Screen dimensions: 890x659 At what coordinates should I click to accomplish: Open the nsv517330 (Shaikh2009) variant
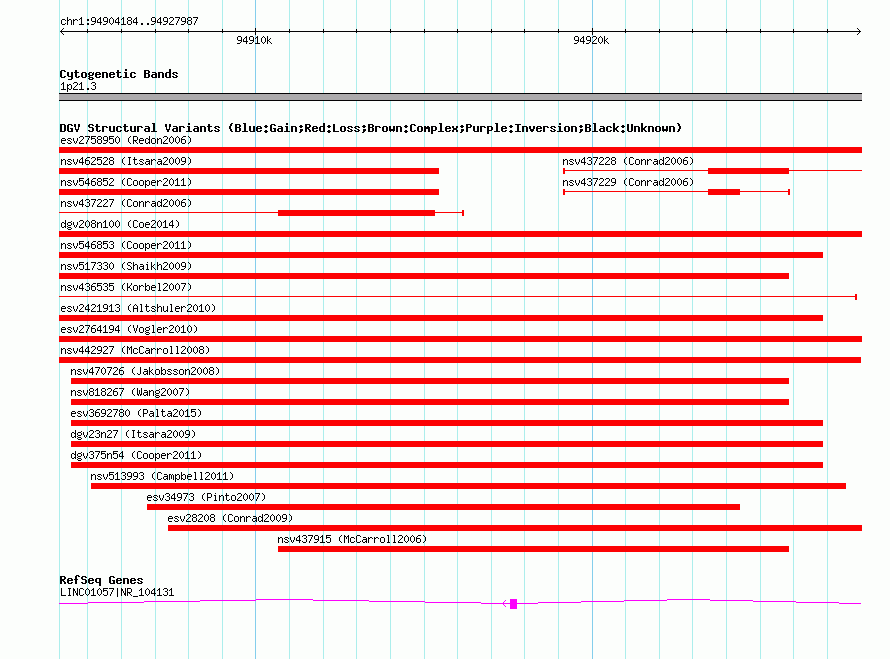[424, 276]
